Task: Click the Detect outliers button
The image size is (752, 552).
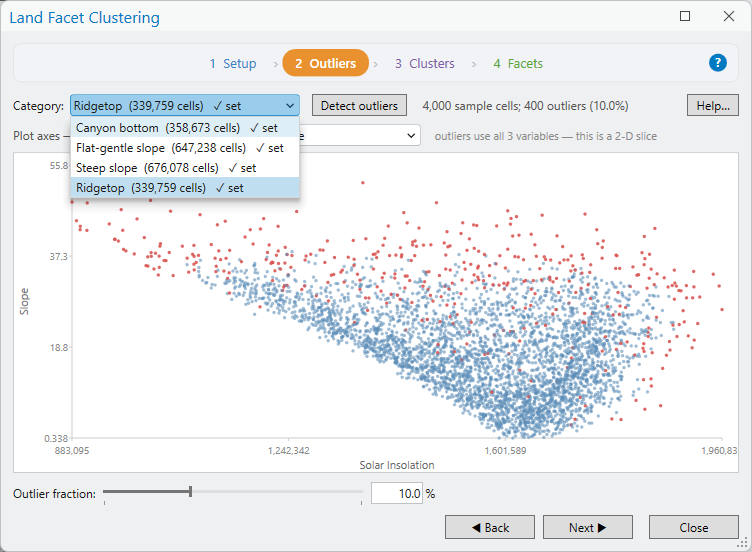Action: [359, 106]
